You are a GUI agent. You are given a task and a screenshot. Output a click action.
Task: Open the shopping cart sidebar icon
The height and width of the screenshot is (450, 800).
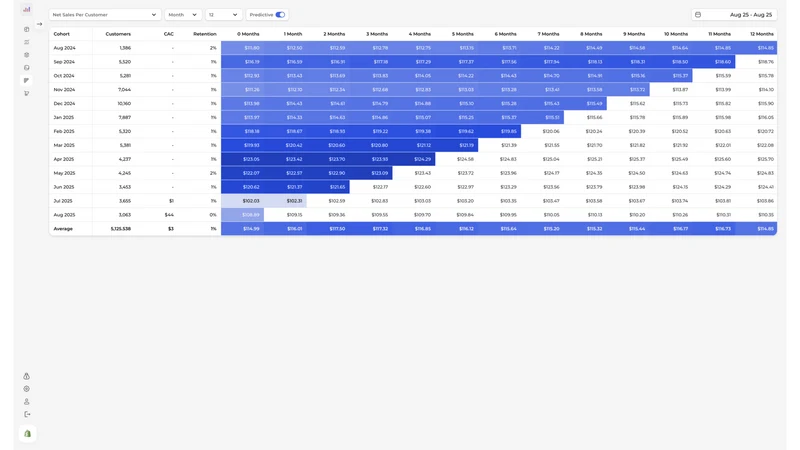click(27, 93)
